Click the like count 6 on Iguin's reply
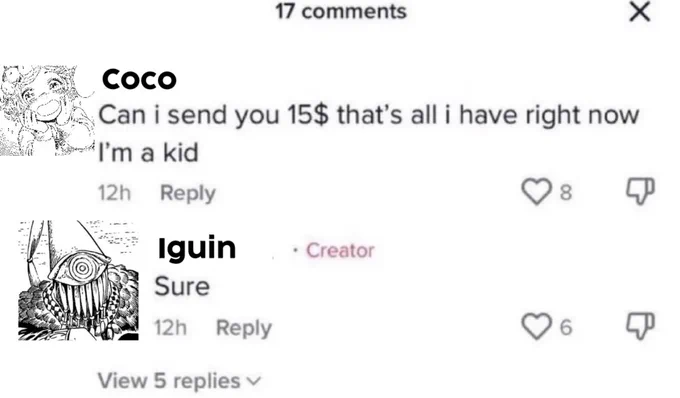 click(x=566, y=327)
